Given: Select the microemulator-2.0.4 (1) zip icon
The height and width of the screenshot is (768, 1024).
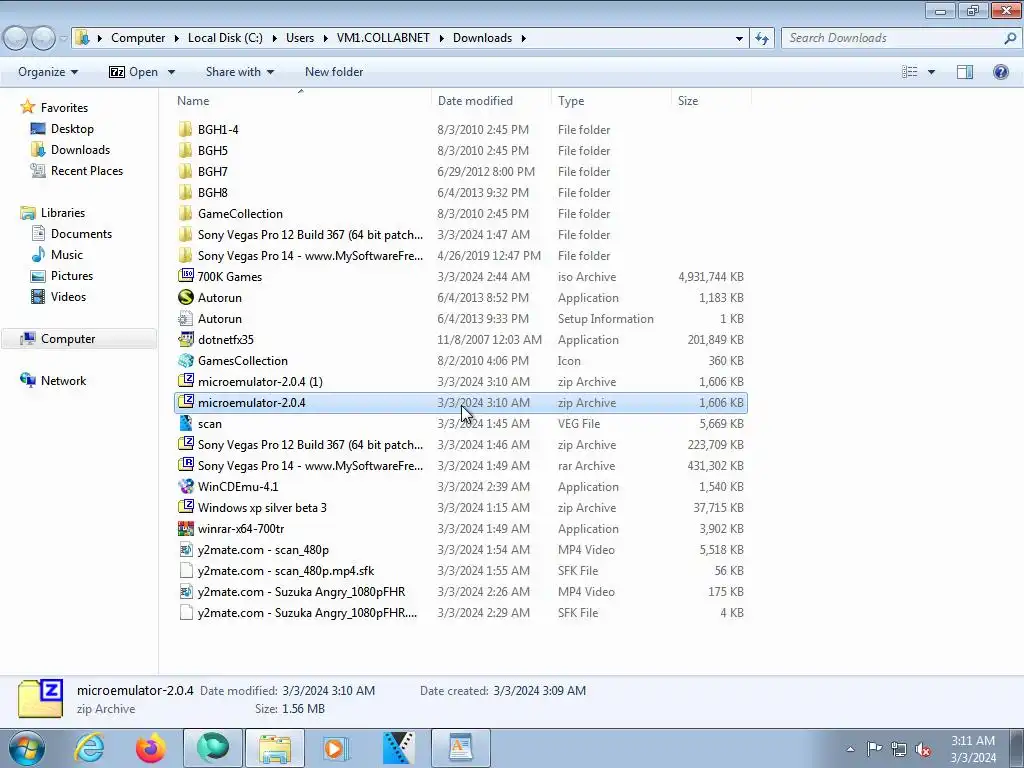Looking at the screenshot, I should pos(186,381).
